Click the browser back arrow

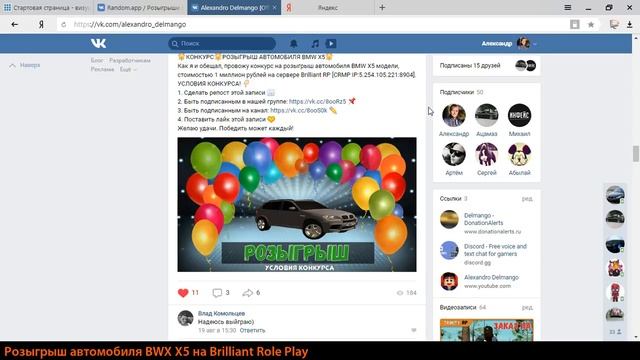15,24
